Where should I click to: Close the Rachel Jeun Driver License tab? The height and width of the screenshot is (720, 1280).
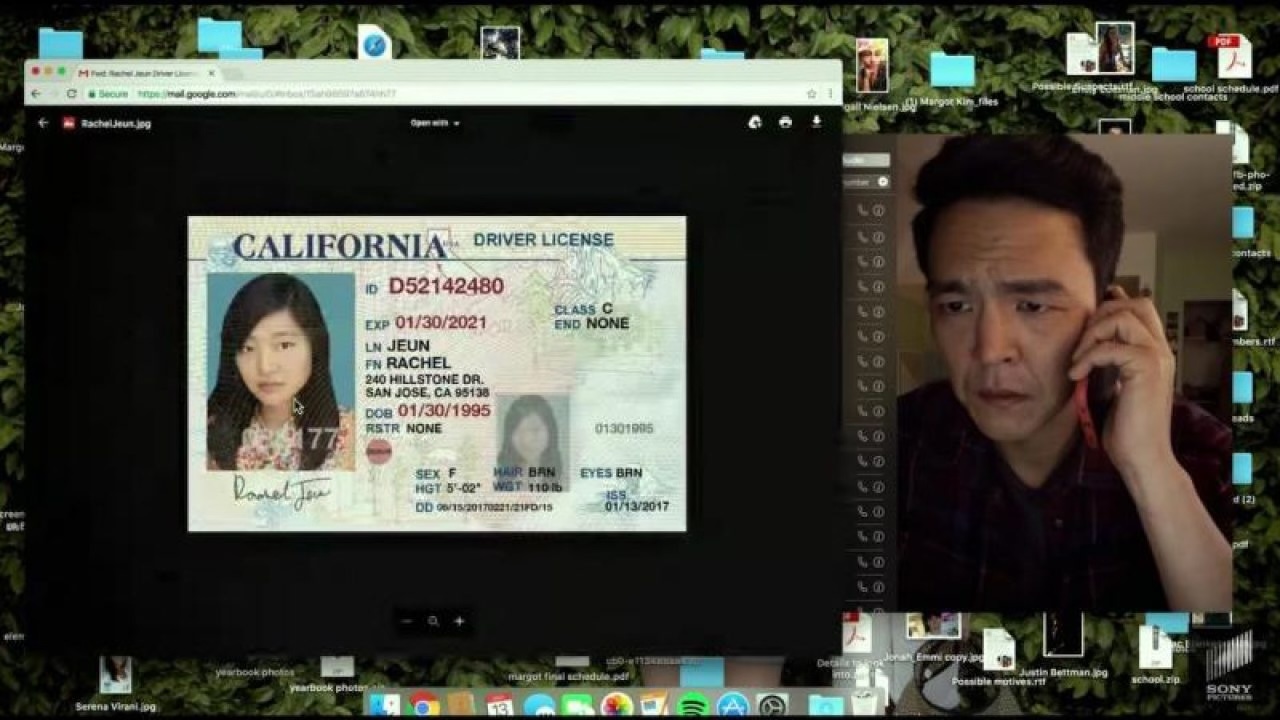tap(212, 73)
